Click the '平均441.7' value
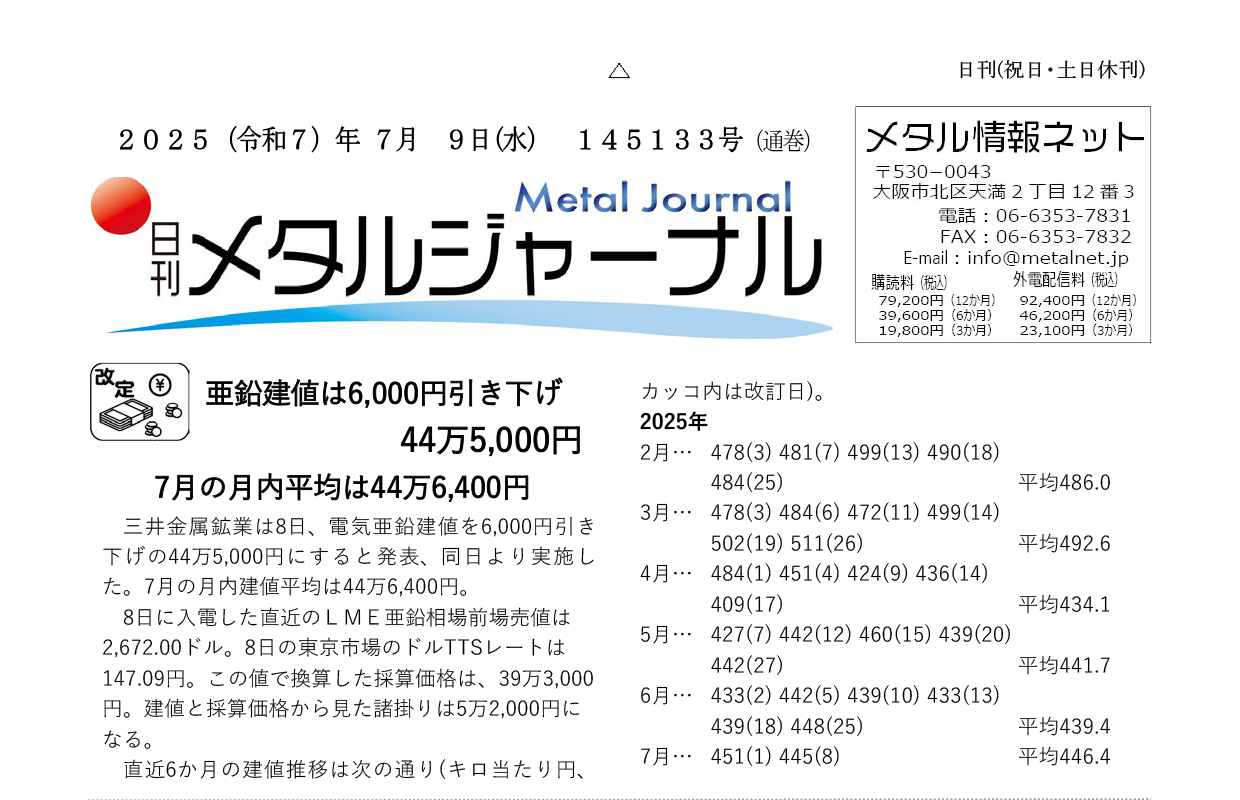The width and height of the screenshot is (1240, 800). pos(1064,666)
